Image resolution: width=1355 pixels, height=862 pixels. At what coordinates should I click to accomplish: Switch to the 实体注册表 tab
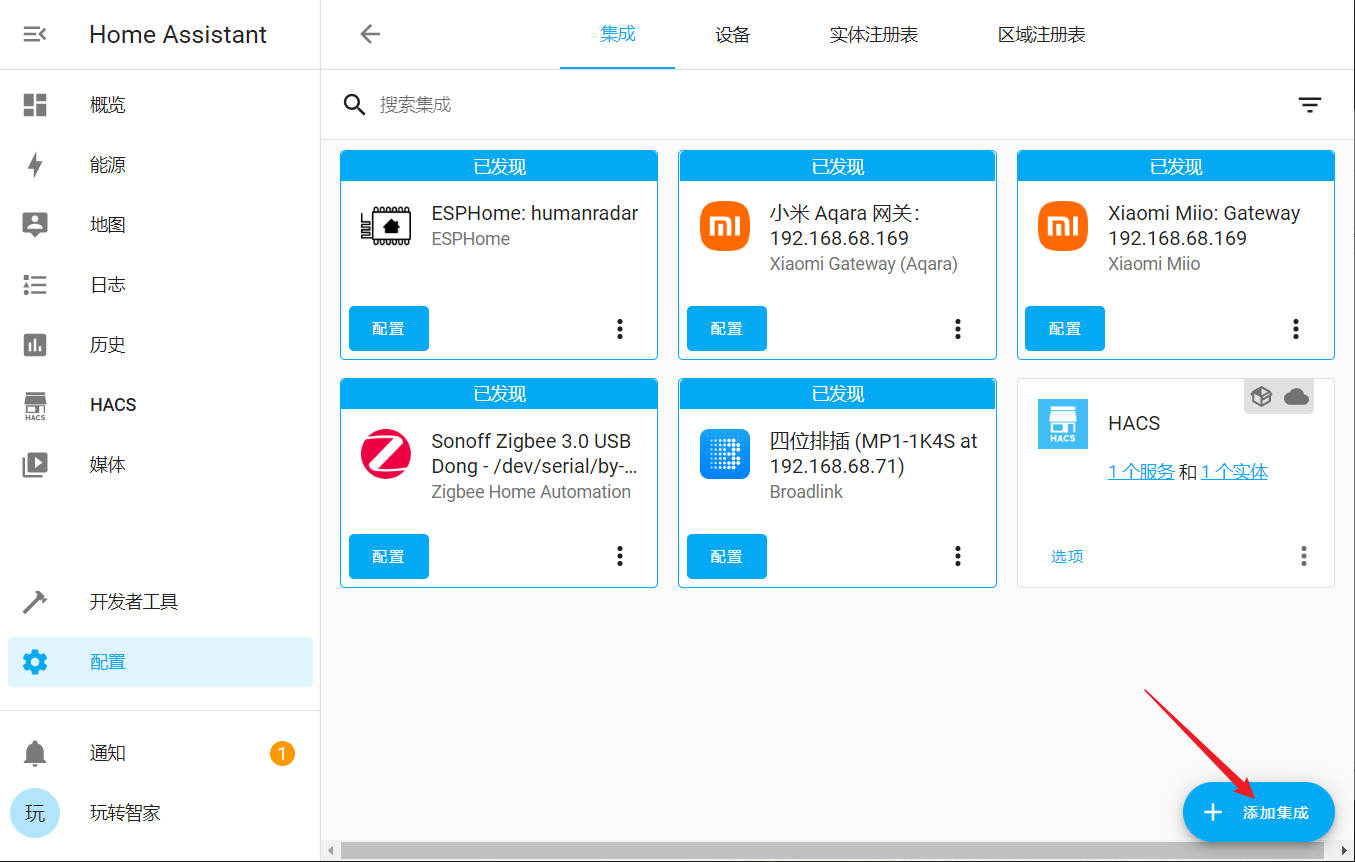pyautogui.click(x=874, y=34)
